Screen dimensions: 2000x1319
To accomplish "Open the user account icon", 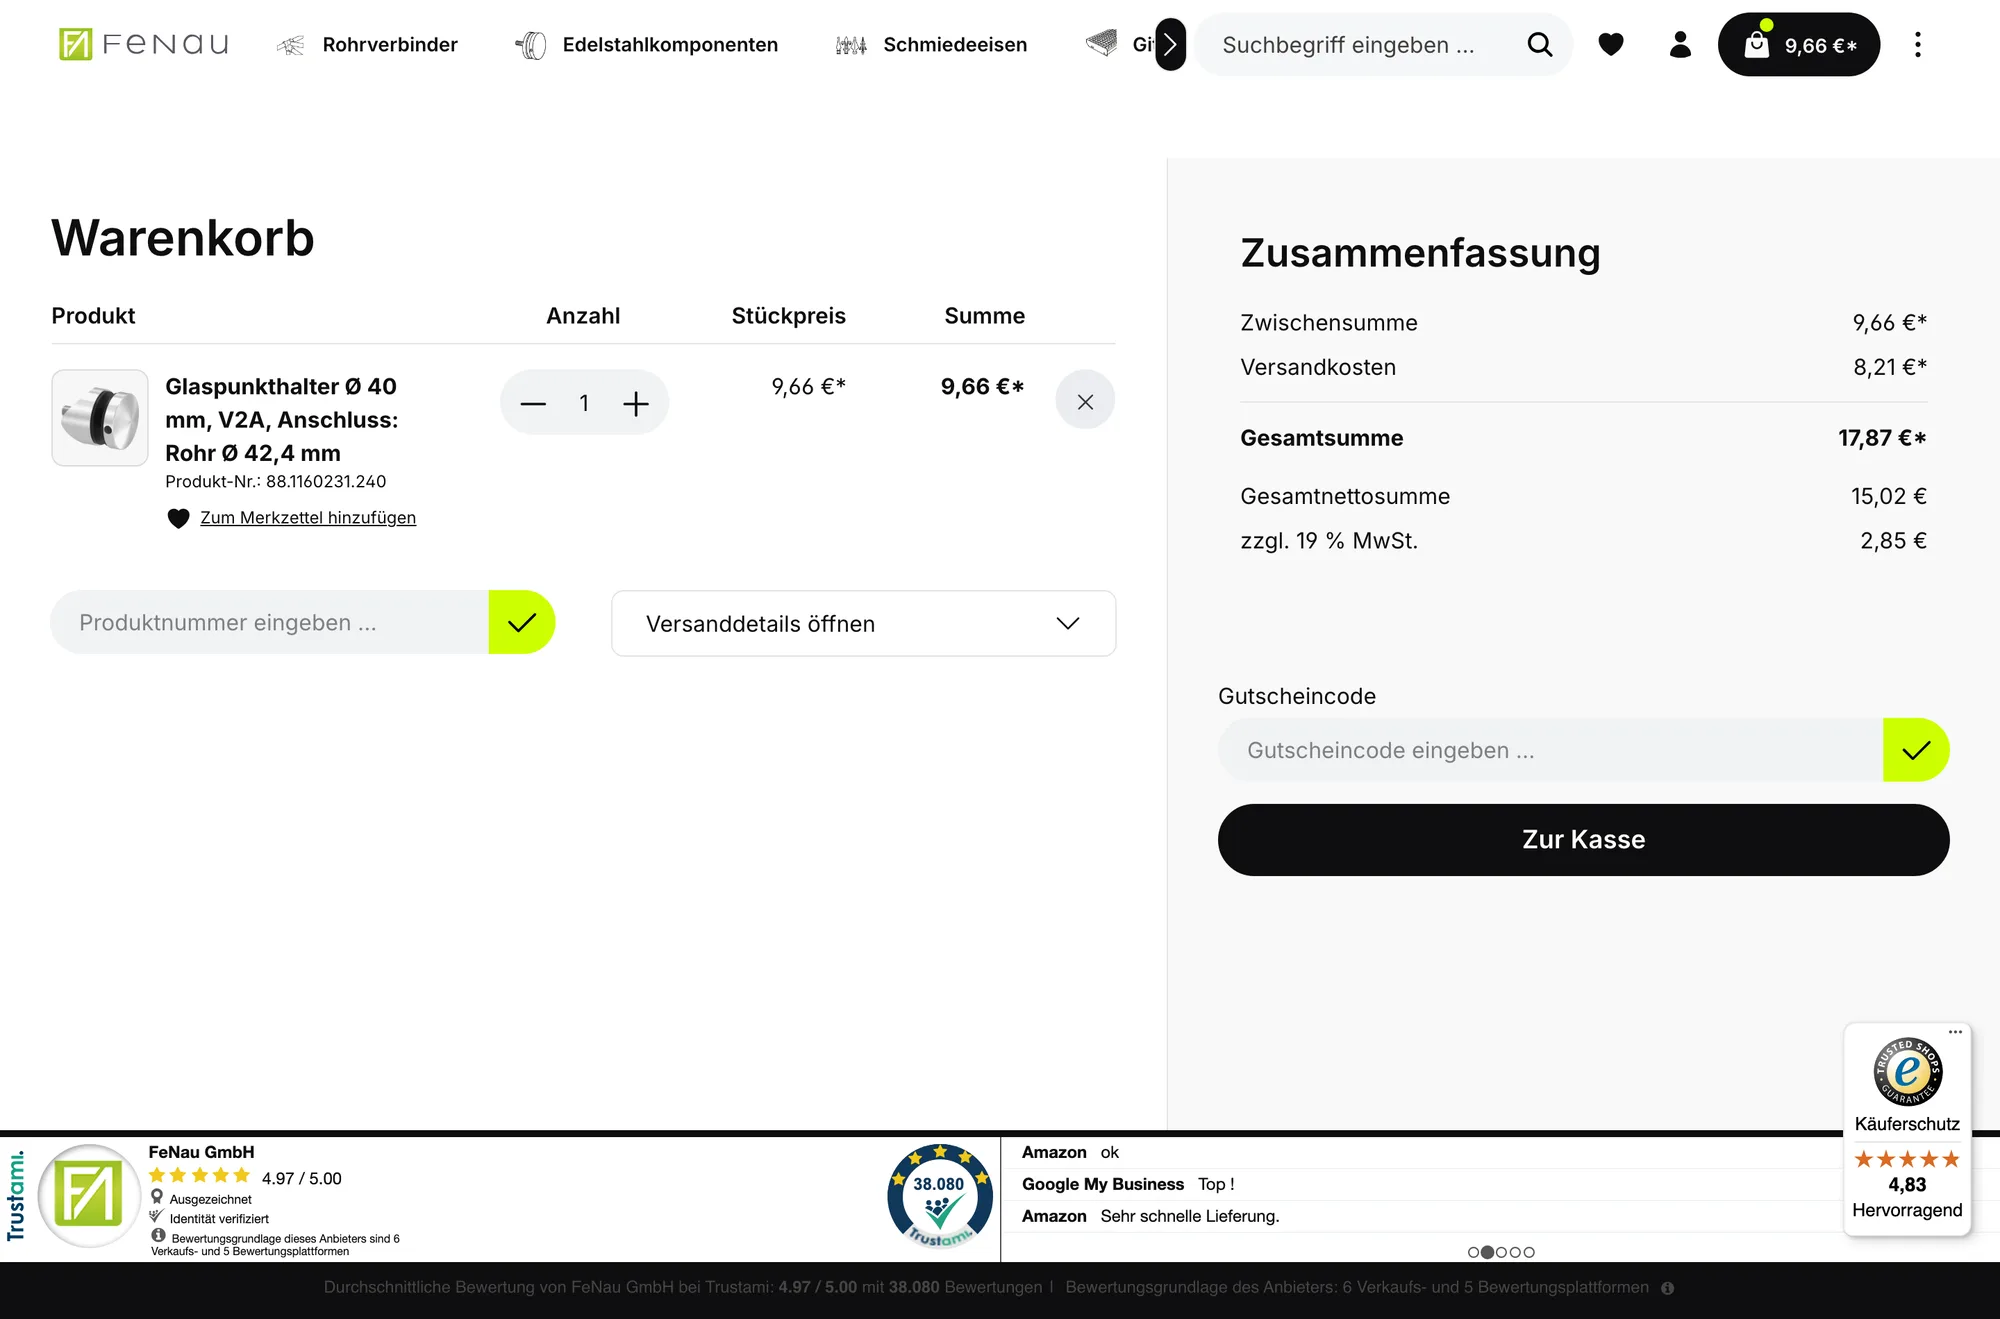I will click(1680, 44).
